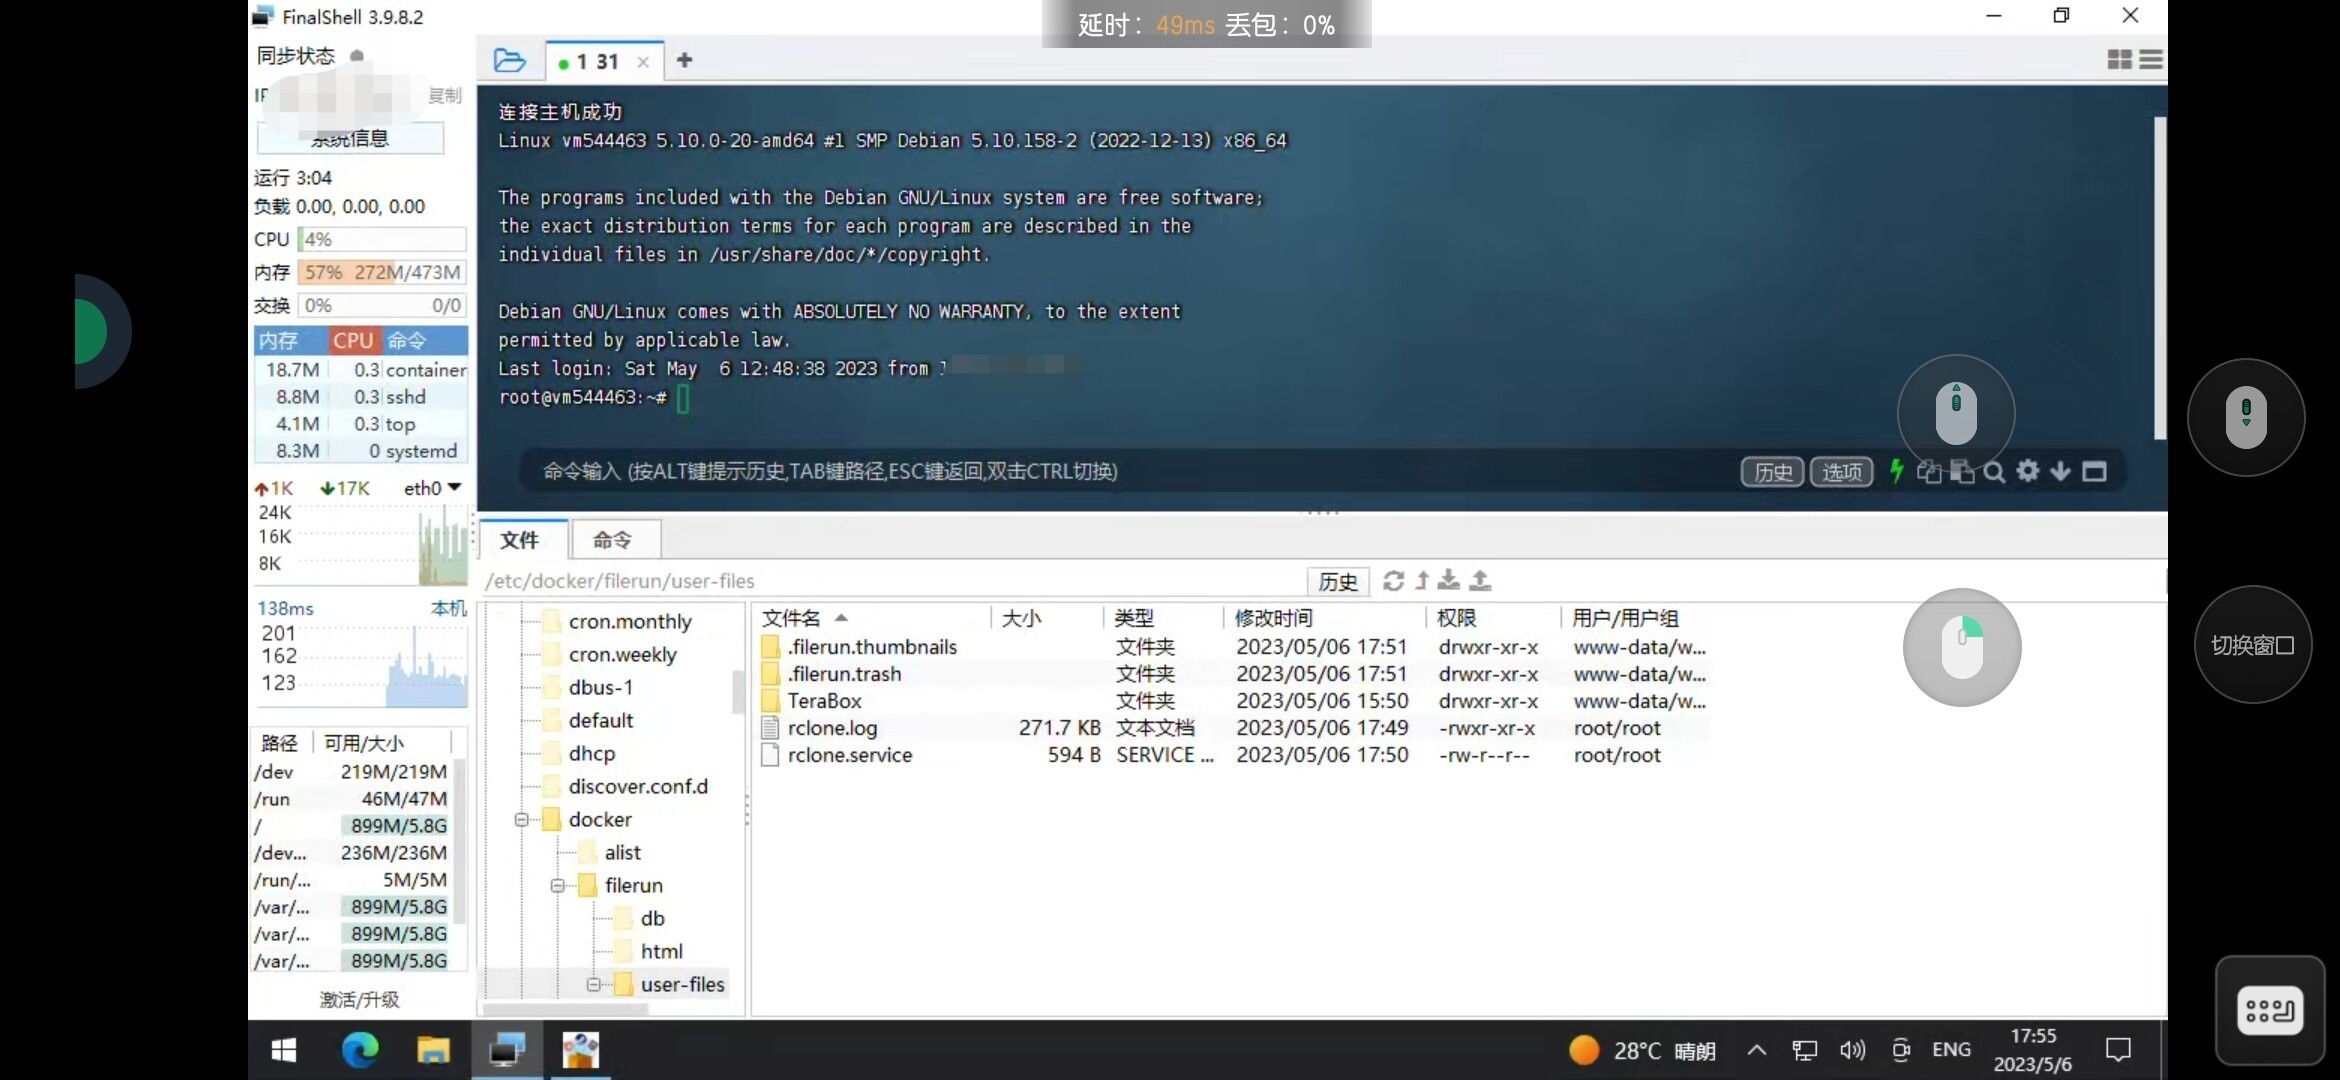Screen dimensions: 2340x1080
Task: Sort by 类型 type column header
Action: [1163, 618]
